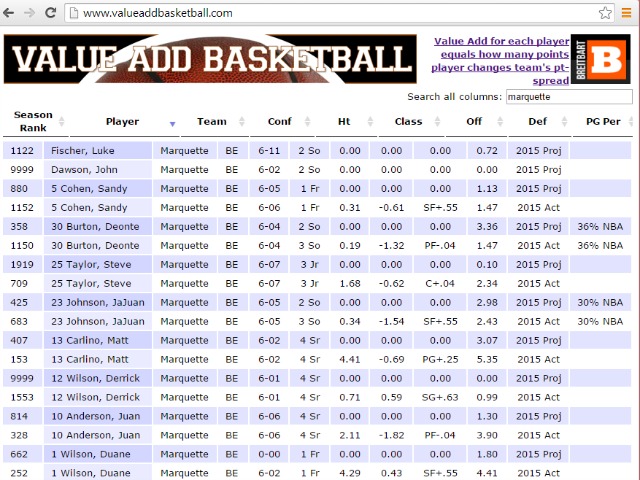The image size is (640, 480).
Task: Click value 'SG+.63' in Derrick Wilson row
Action: coord(440,397)
